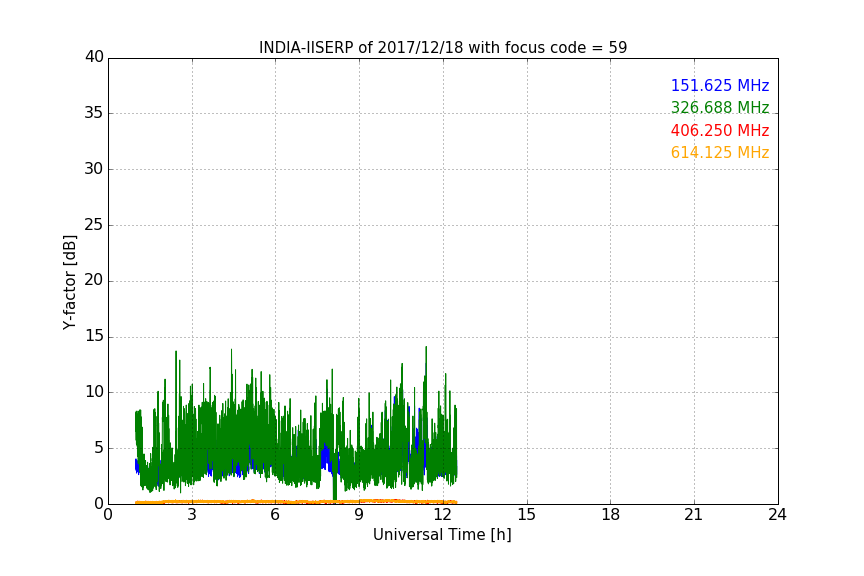The width and height of the screenshot is (864, 576).
Task: Select the red '406.250 MHz' legend label
Action: click(720, 131)
